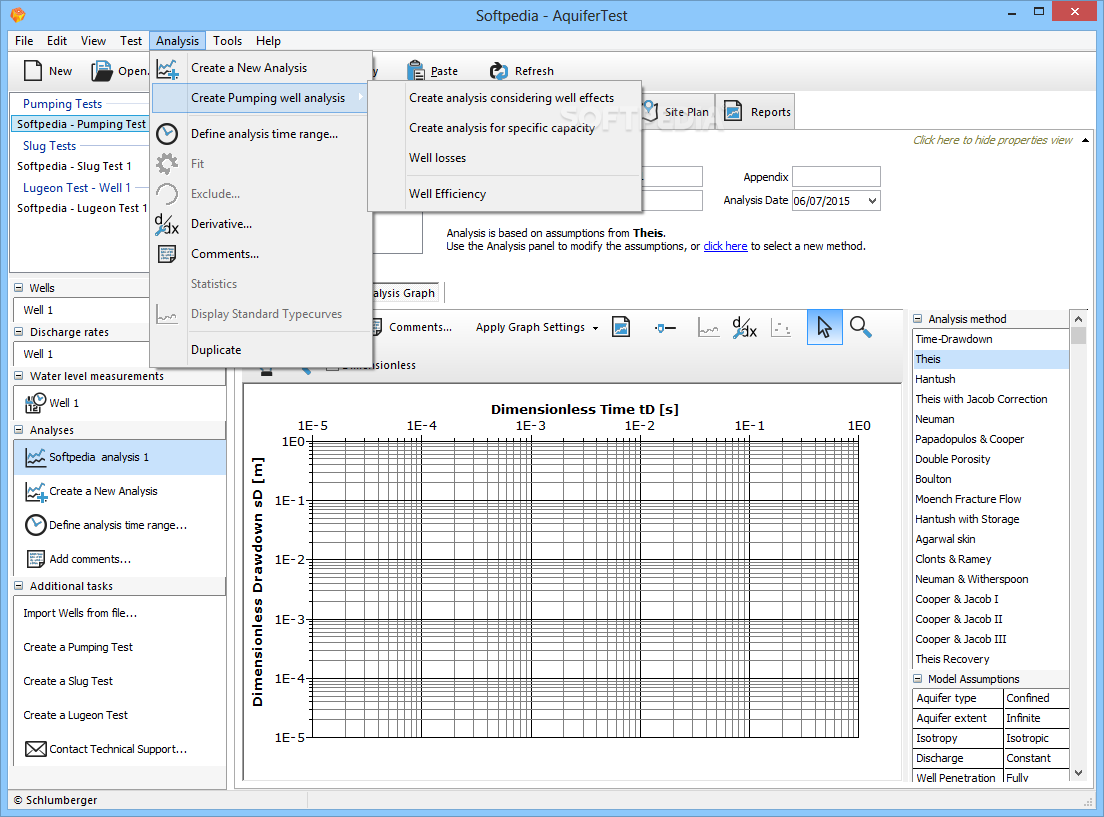The height and width of the screenshot is (817, 1104).
Task: Click the envelope Contact Technical Support icon
Action: 35,749
